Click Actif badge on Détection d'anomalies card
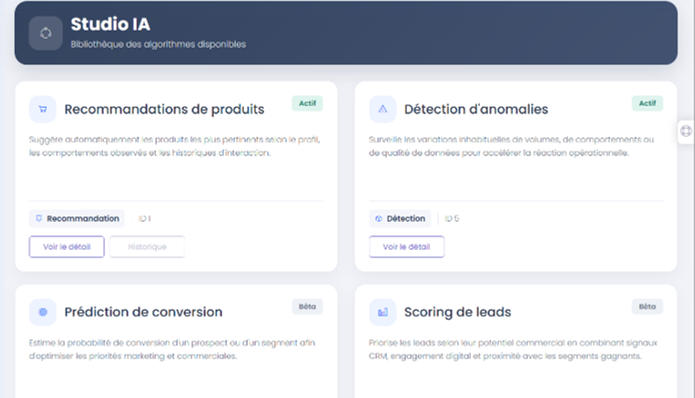695x398 pixels. 647,103
